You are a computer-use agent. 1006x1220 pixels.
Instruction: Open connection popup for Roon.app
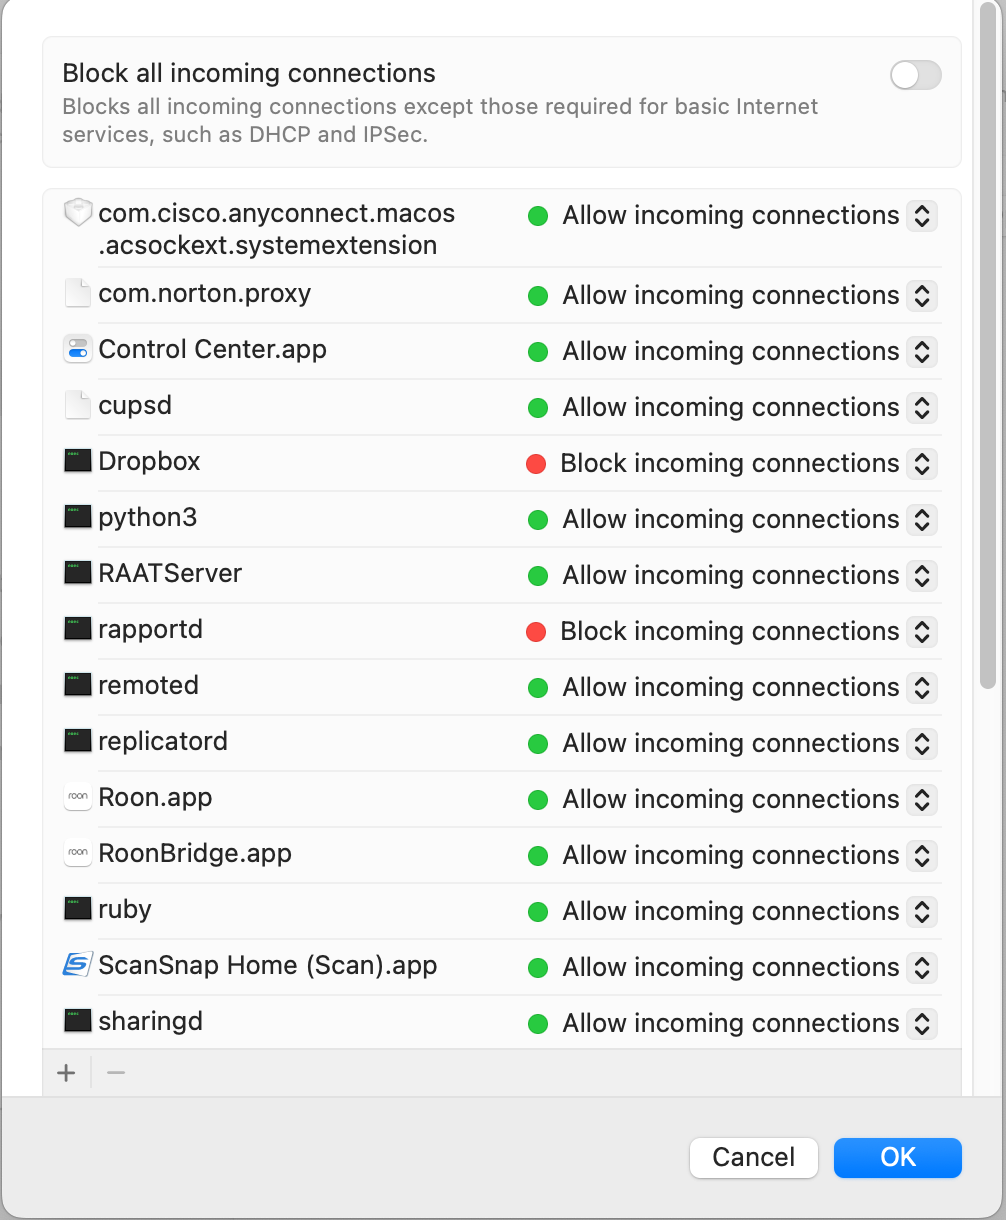922,799
